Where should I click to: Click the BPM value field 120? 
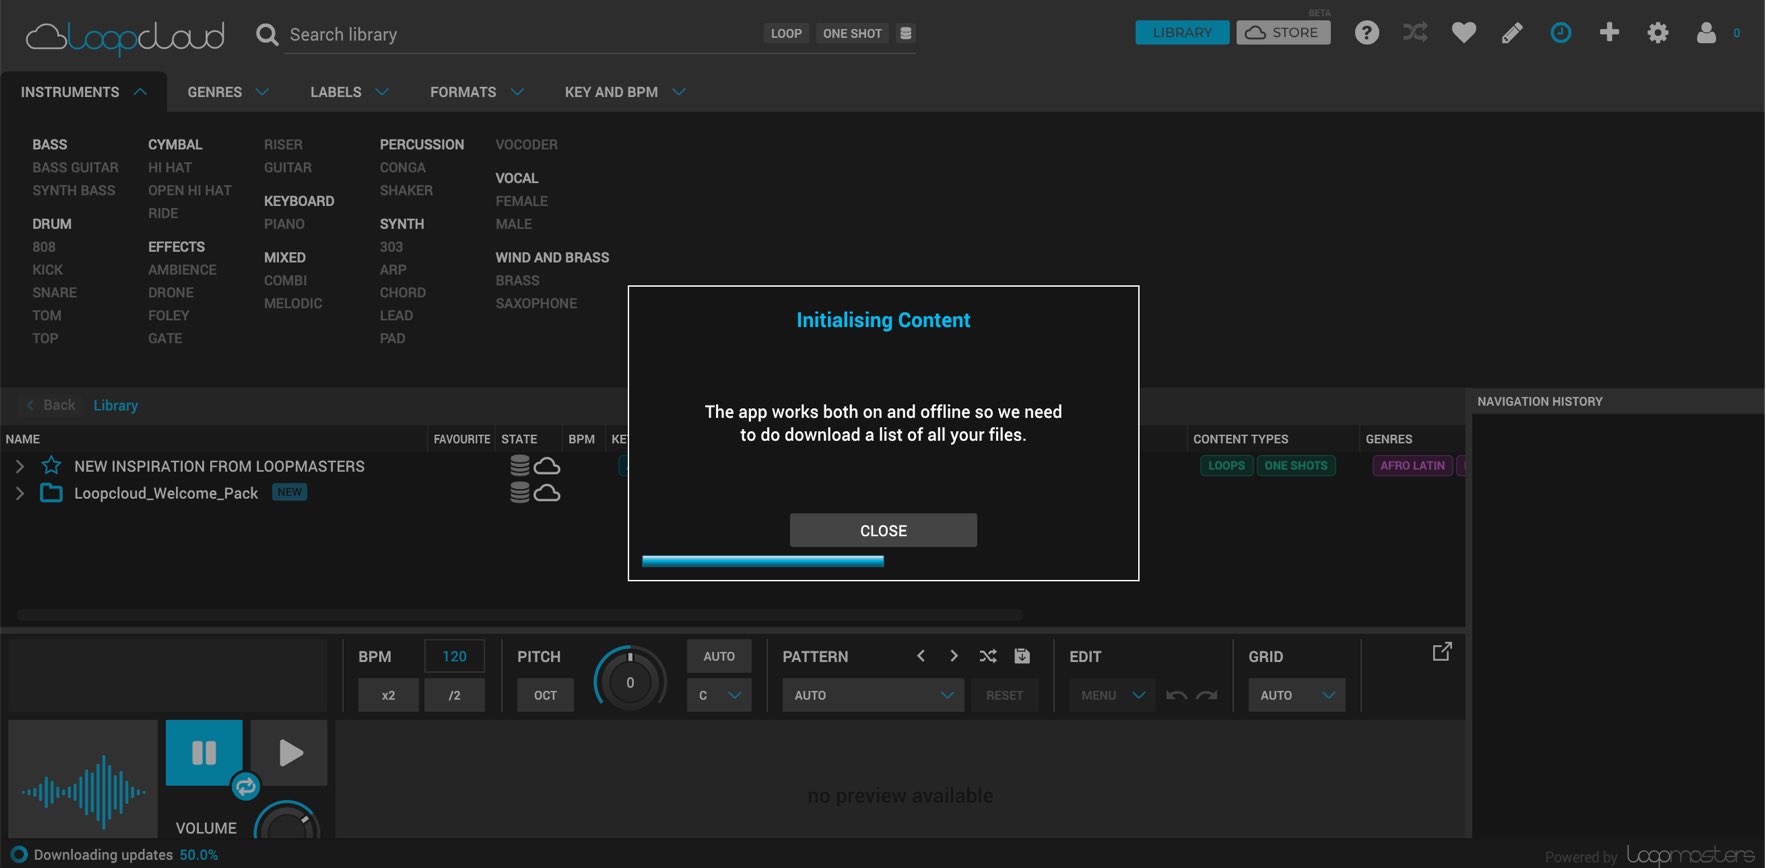click(x=454, y=656)
